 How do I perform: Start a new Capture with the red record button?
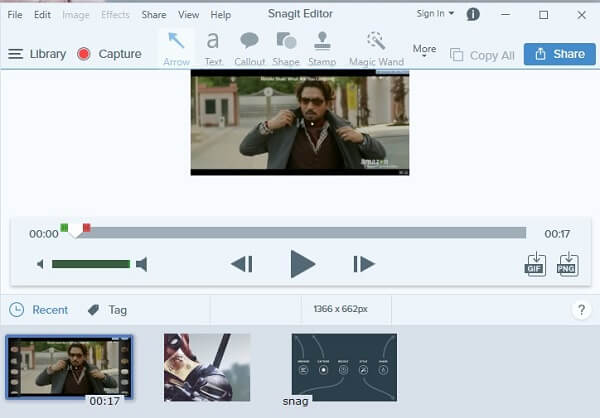[x=109, y=54]
